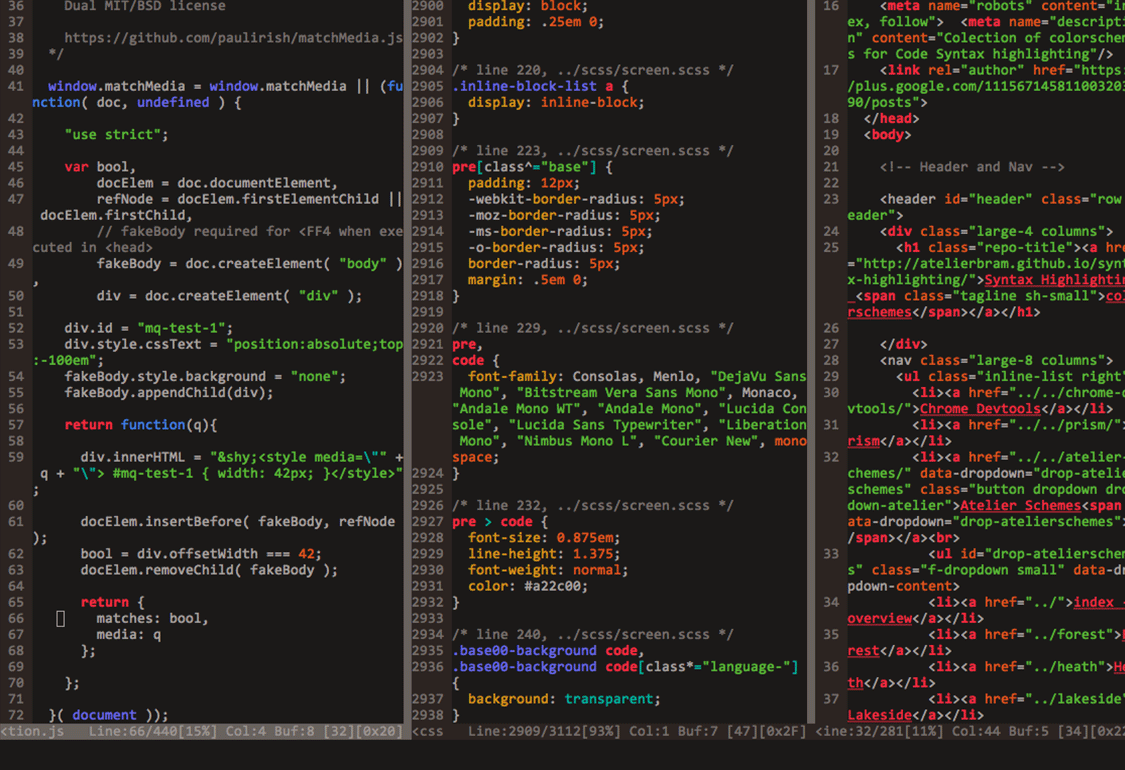
Task: Click the cursor block on line 66
Action: pos(60,619)
